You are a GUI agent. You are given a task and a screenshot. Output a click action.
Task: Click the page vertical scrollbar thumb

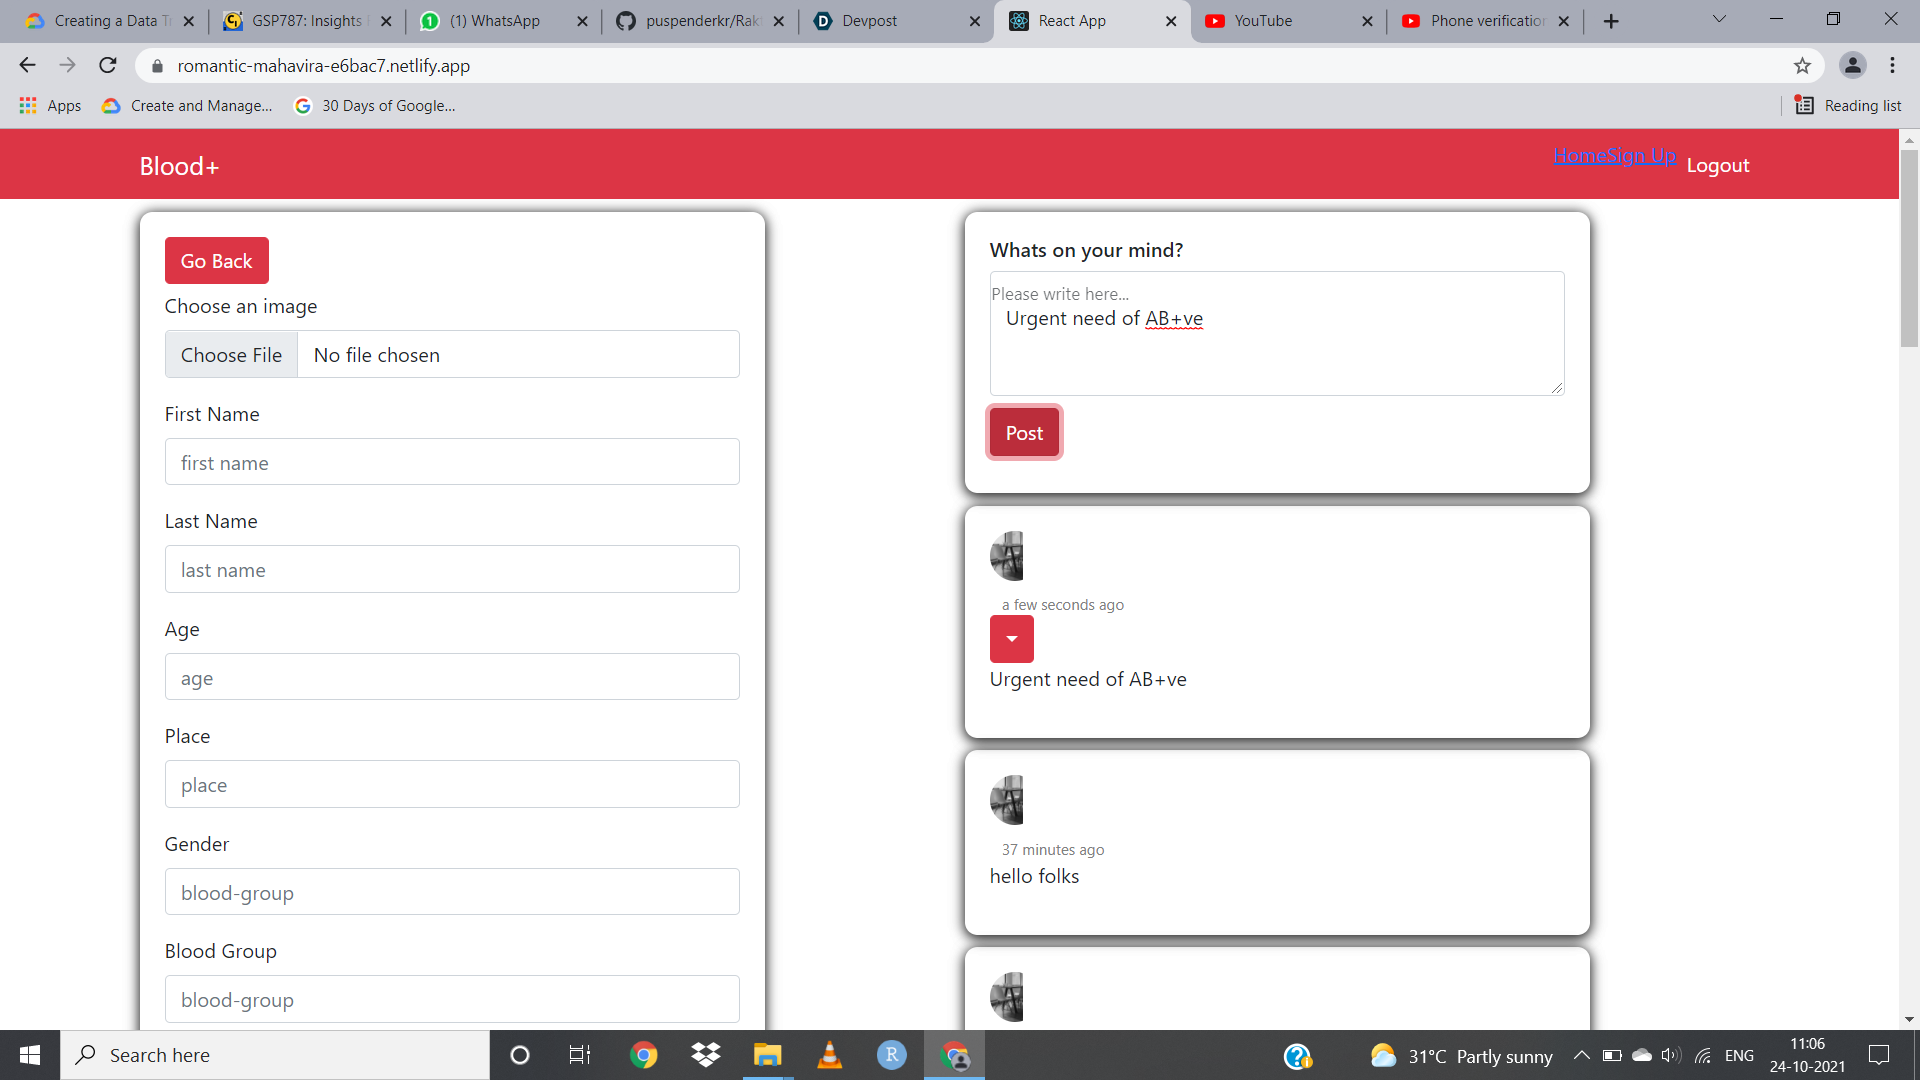(x=1909, y=250)
